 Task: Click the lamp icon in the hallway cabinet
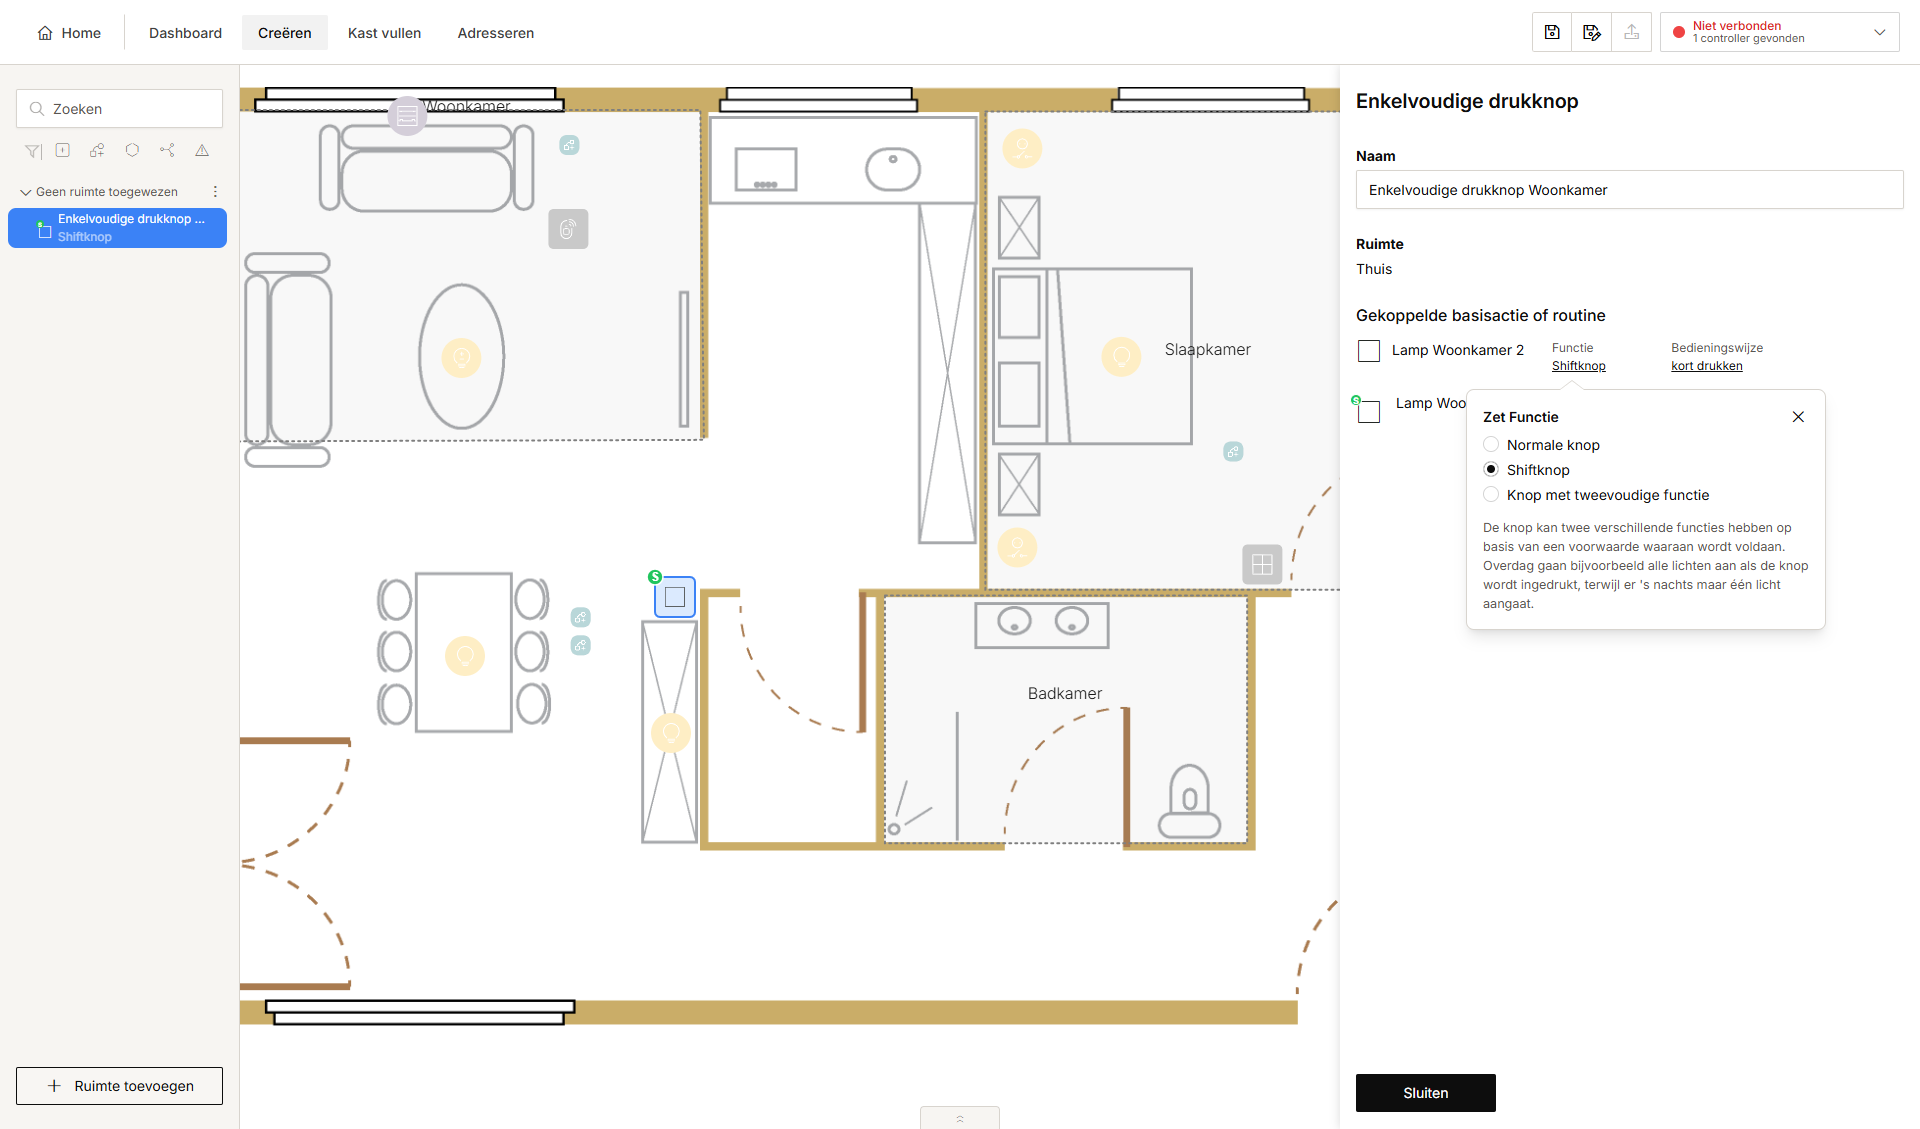tap(671, 733)
